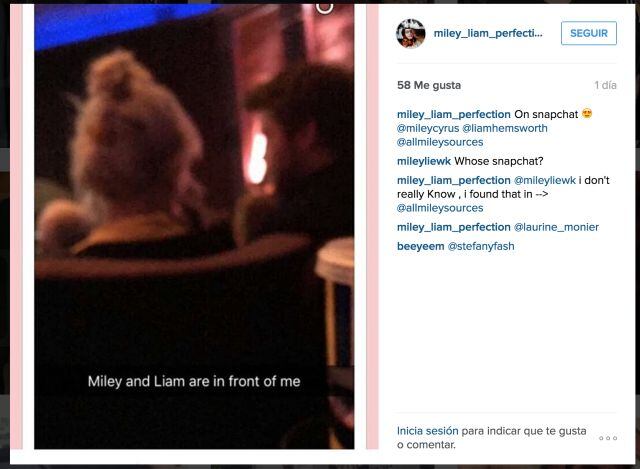Click the Inicia sesión login link
The height and width of the screenshot is (469, 640).
[x=427, y=431]
